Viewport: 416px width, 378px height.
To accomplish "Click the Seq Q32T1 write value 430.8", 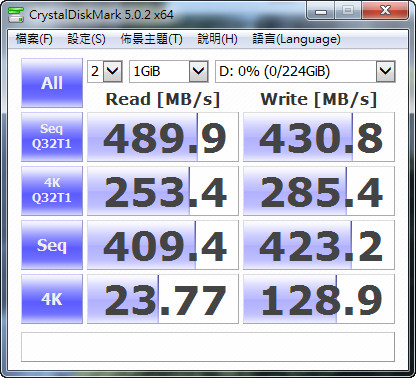I will coord(319,137).
